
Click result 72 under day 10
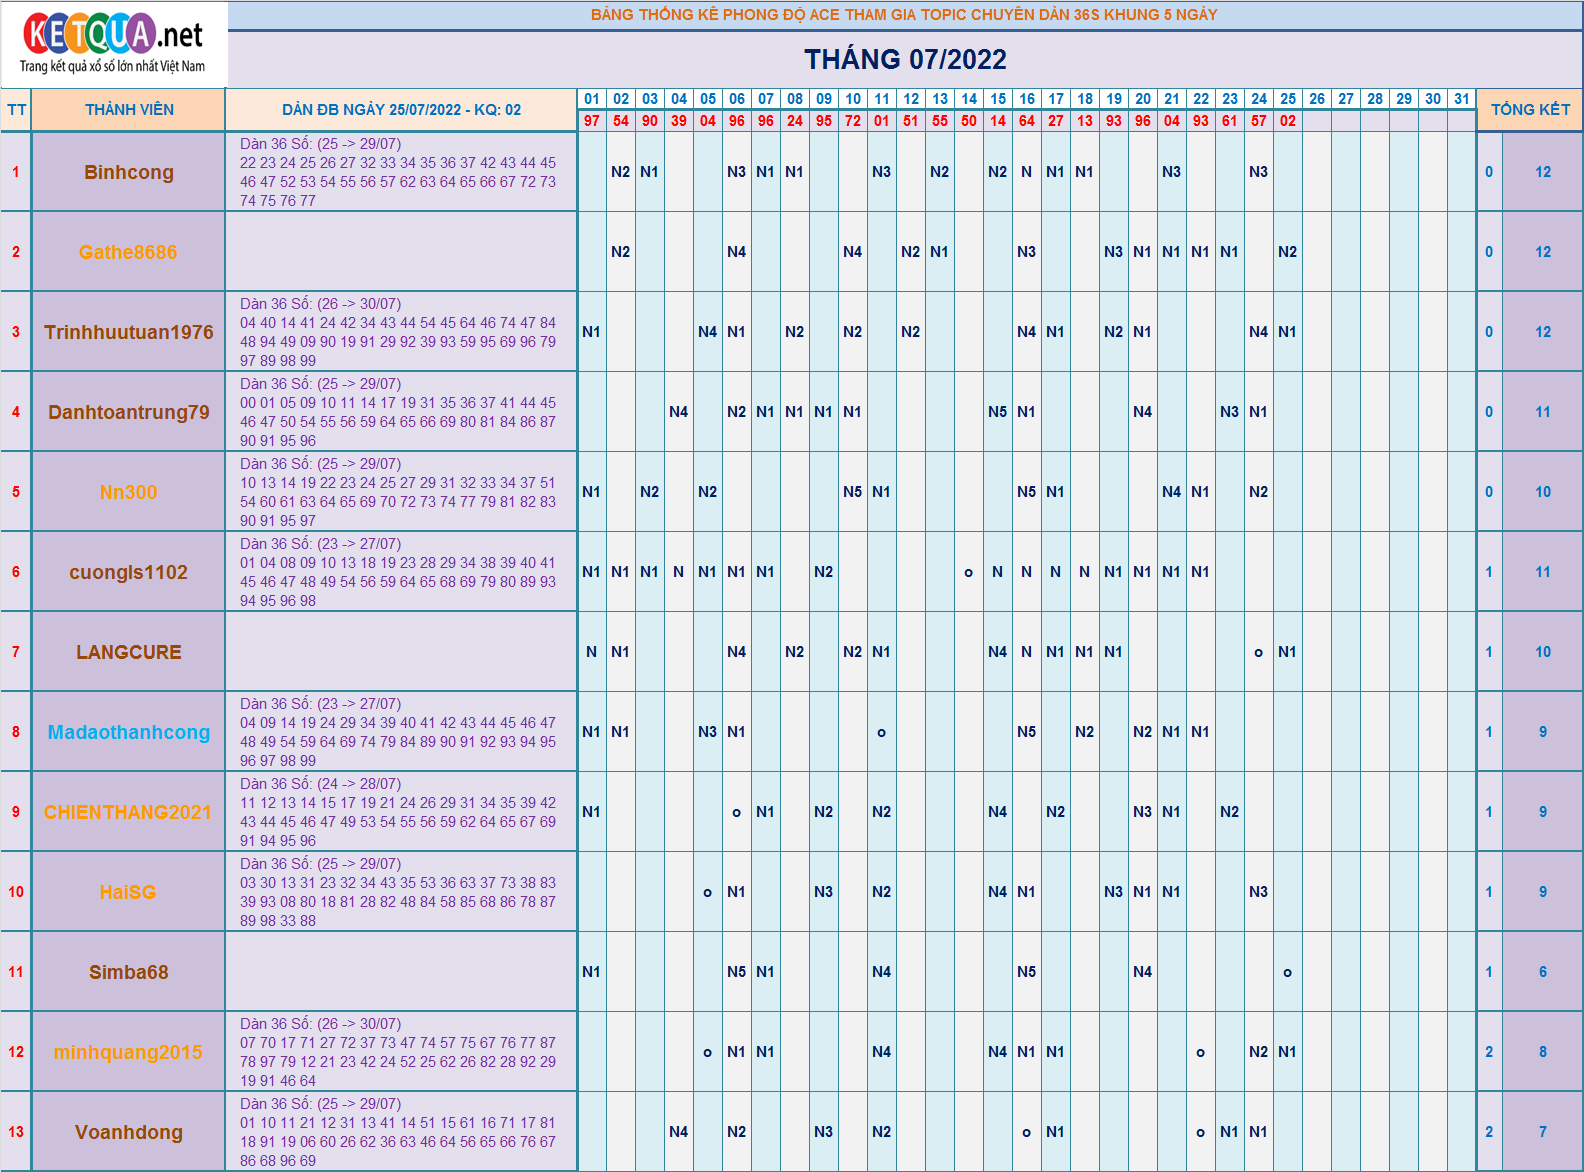click(x=853, y=121)
